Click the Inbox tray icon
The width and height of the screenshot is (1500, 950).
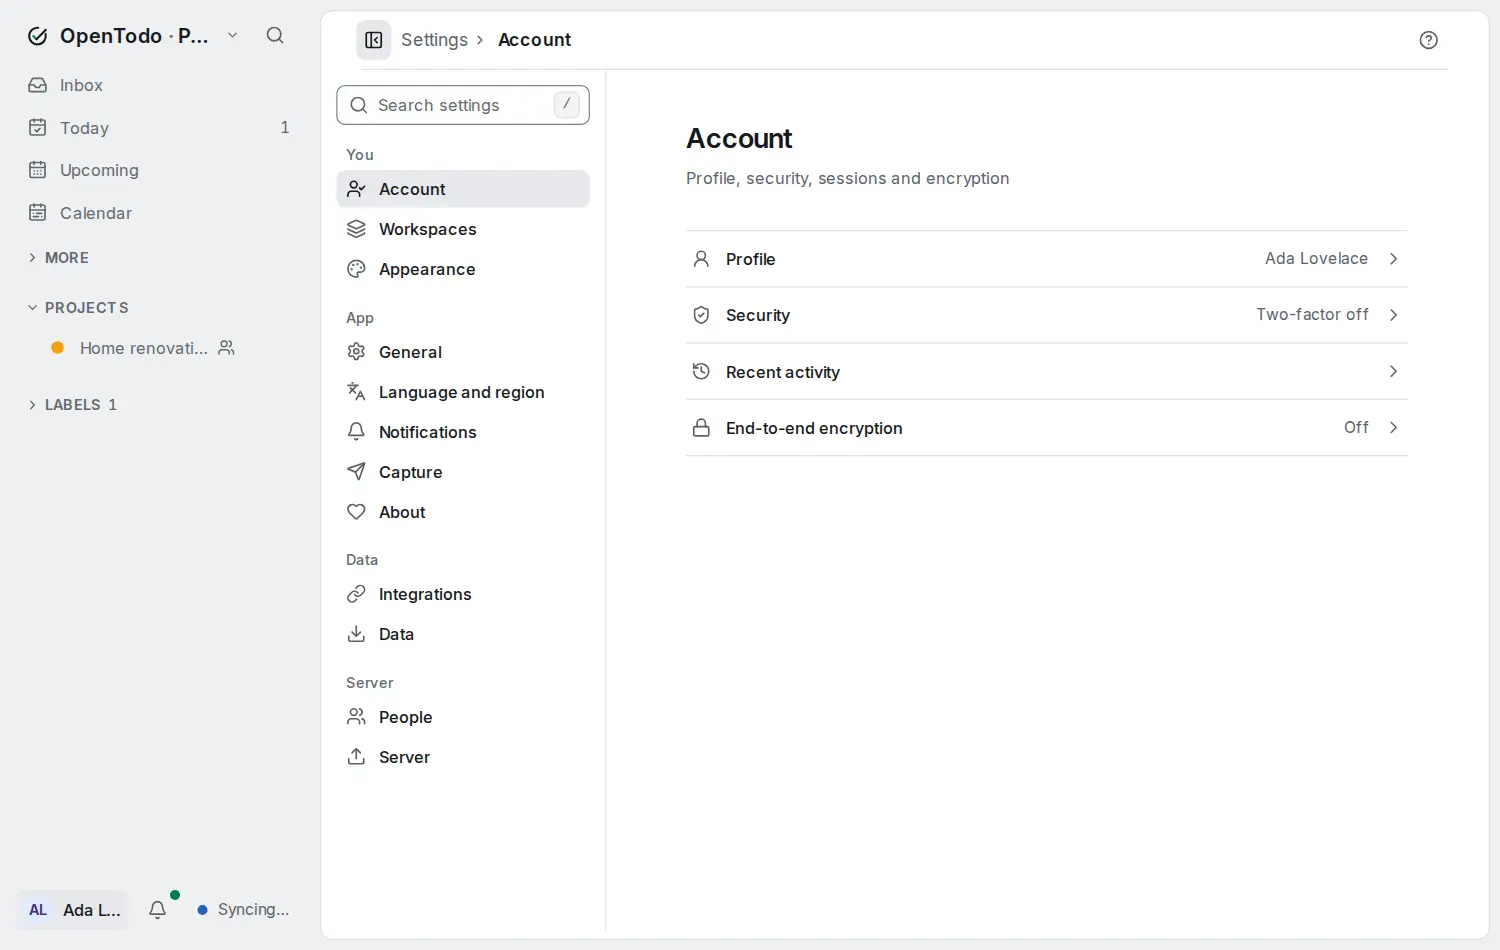[x=38, y=85]
